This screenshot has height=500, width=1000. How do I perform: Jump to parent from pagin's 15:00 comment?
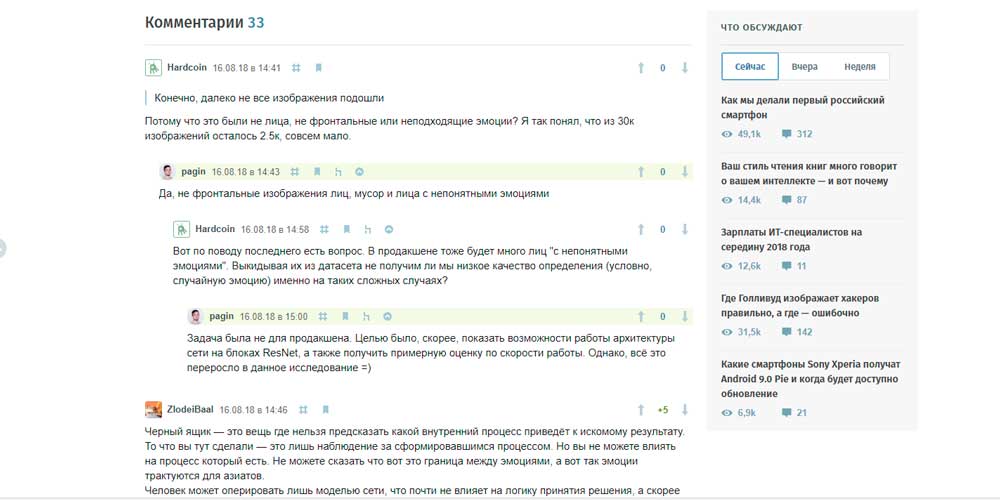click(387, 316)
